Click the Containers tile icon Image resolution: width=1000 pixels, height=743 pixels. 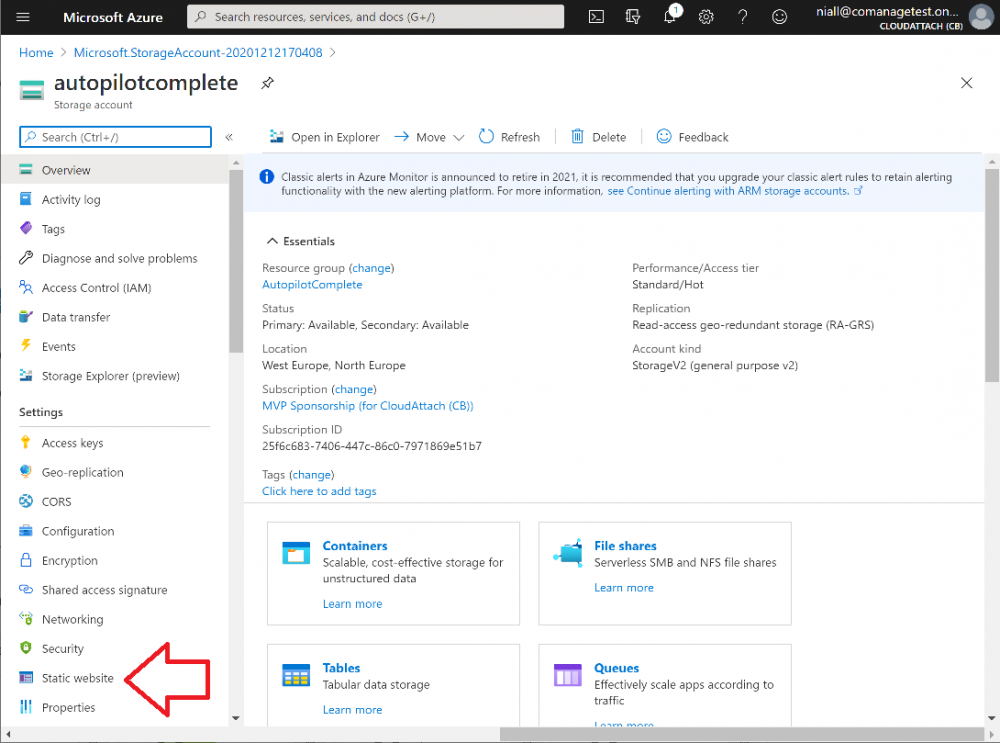click(x=297, y=553)
